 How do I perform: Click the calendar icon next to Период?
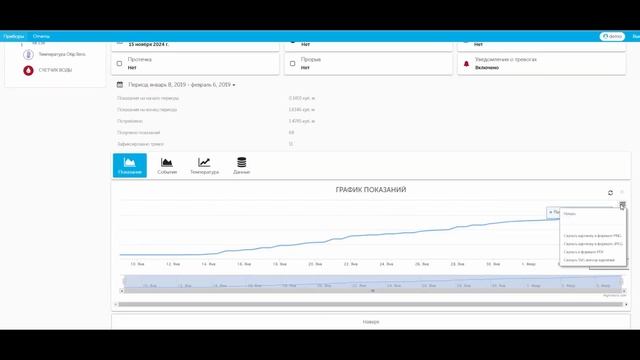(x=120, y=84)
